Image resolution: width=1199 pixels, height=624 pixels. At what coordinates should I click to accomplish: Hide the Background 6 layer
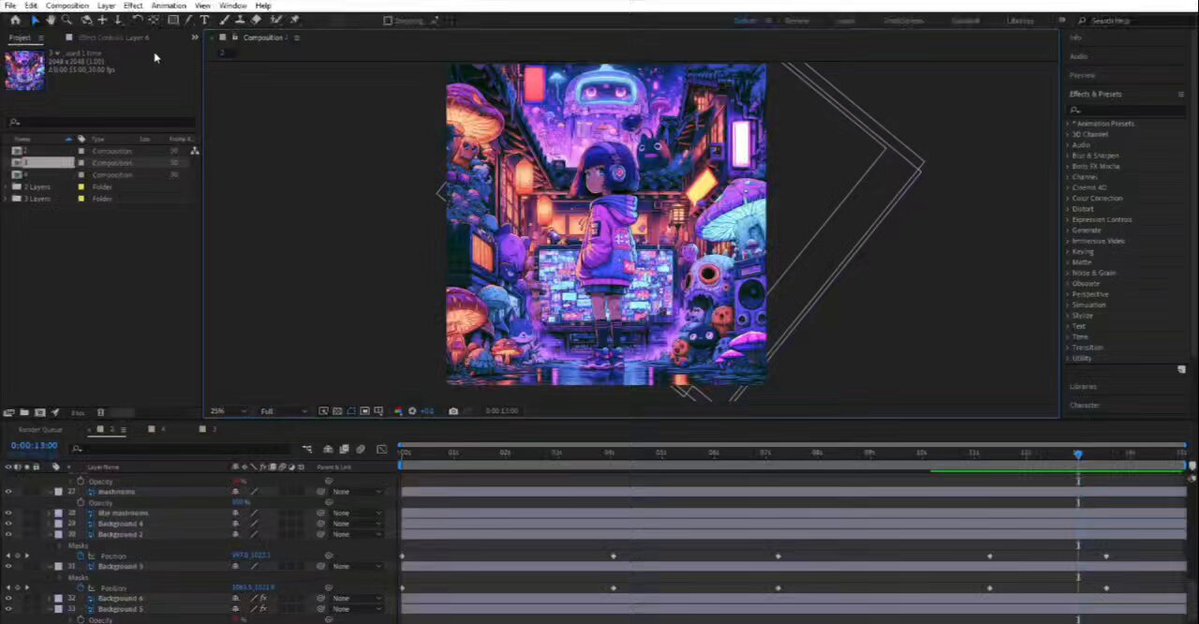pos(8,599)
